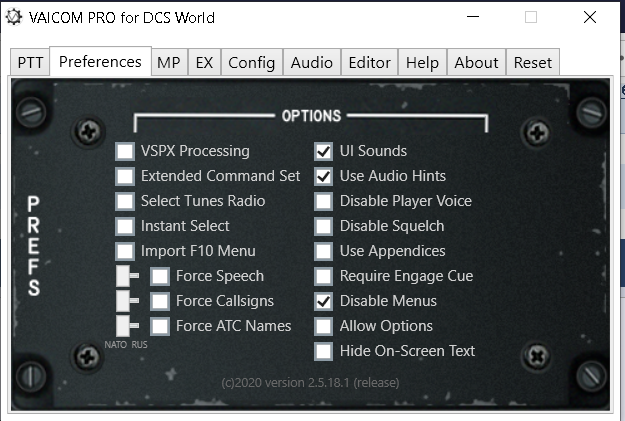Check the Extended Command Set box

pos(125,176)
